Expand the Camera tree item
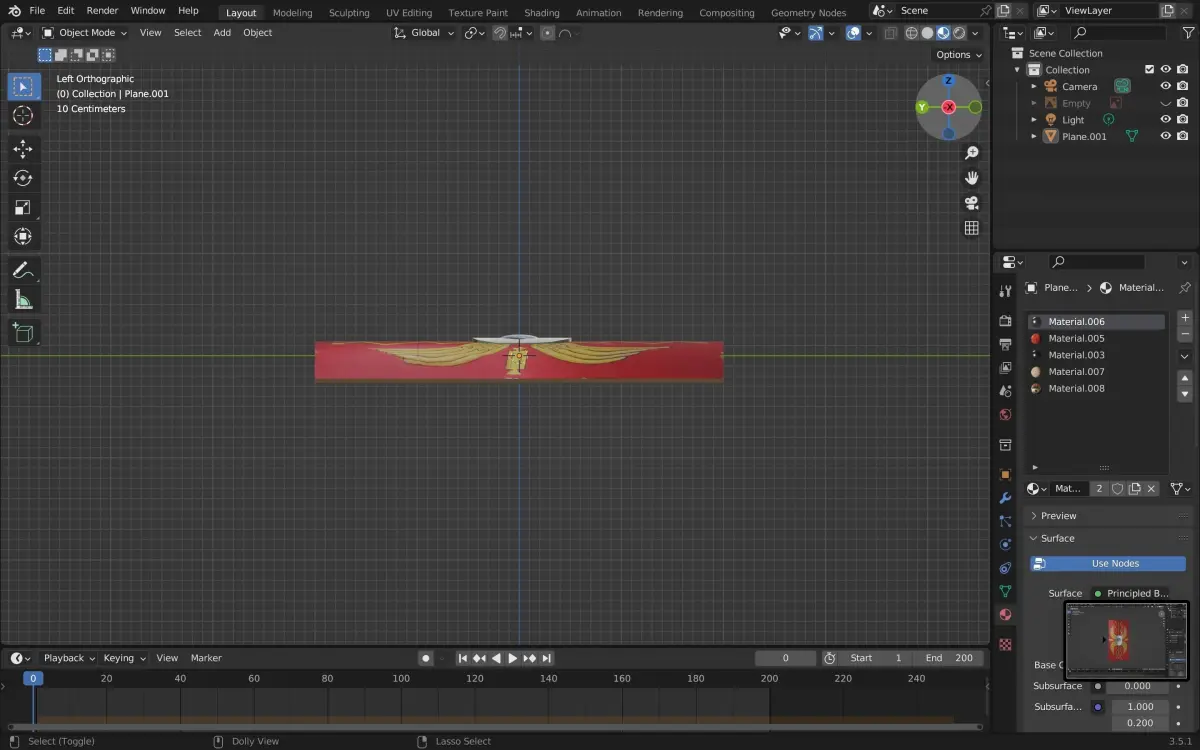 (x=1034, y=87)
